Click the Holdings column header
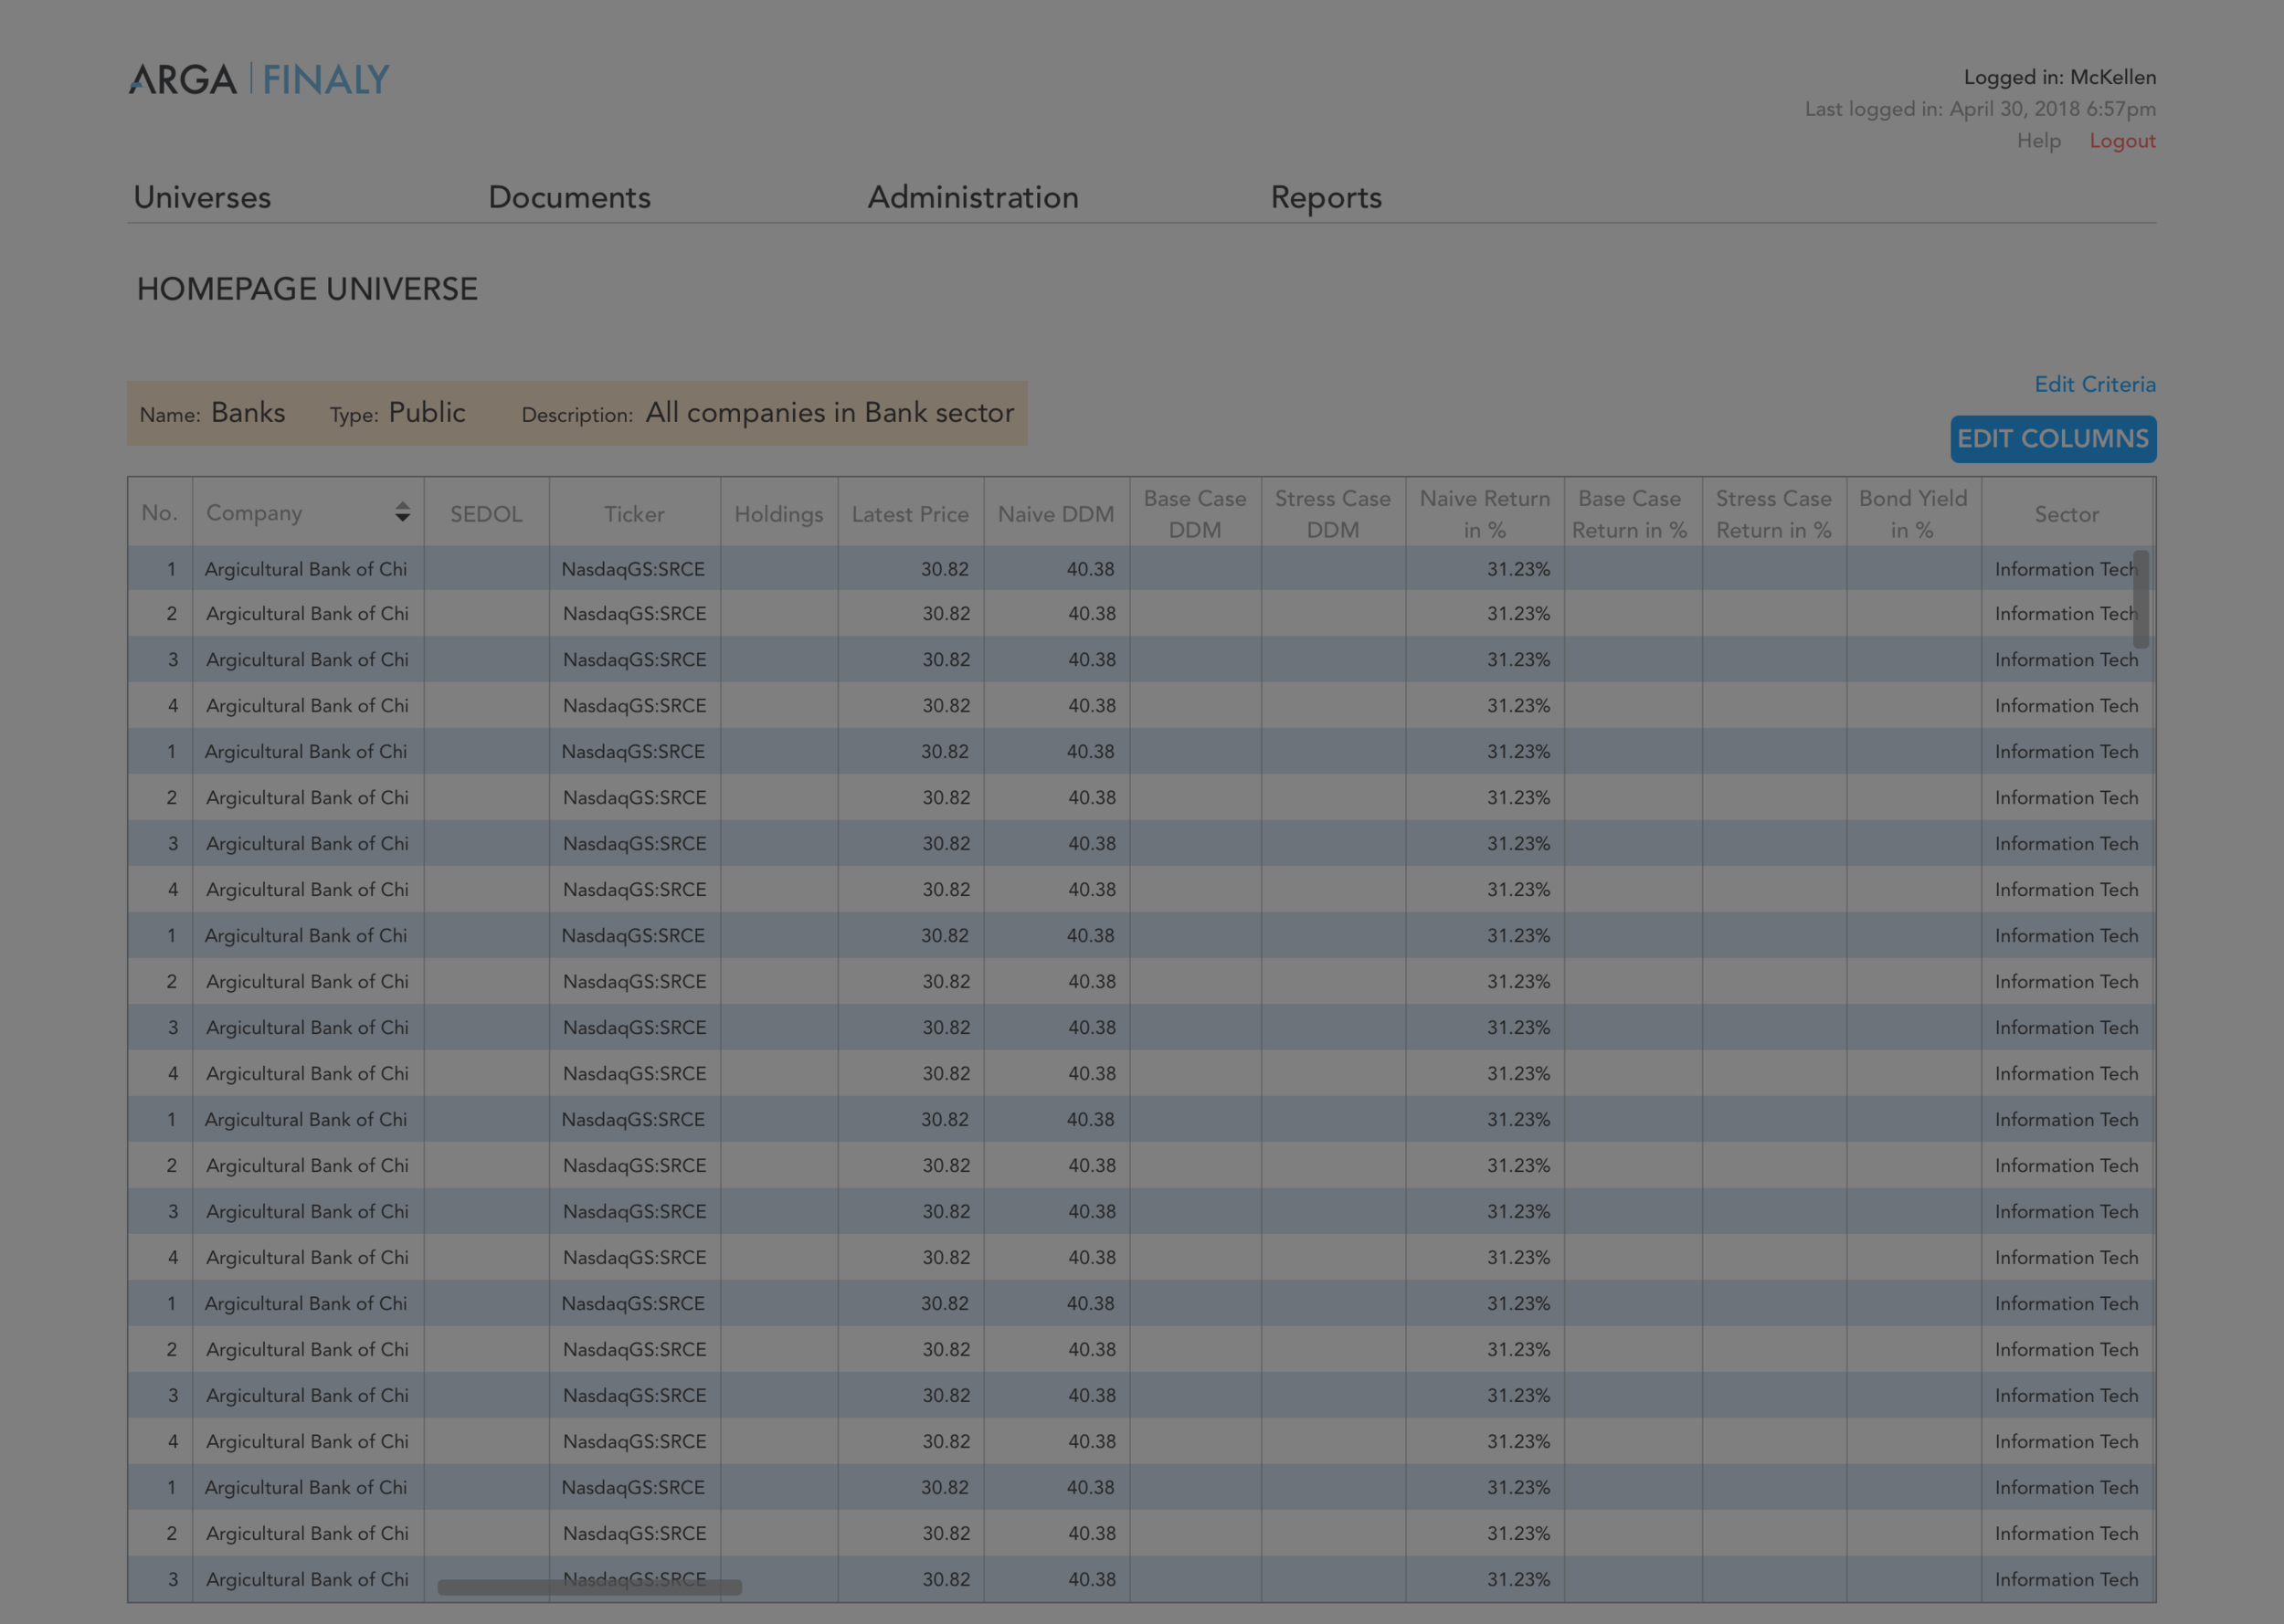Screen dimensions: 2284x1624 point(779,514)
